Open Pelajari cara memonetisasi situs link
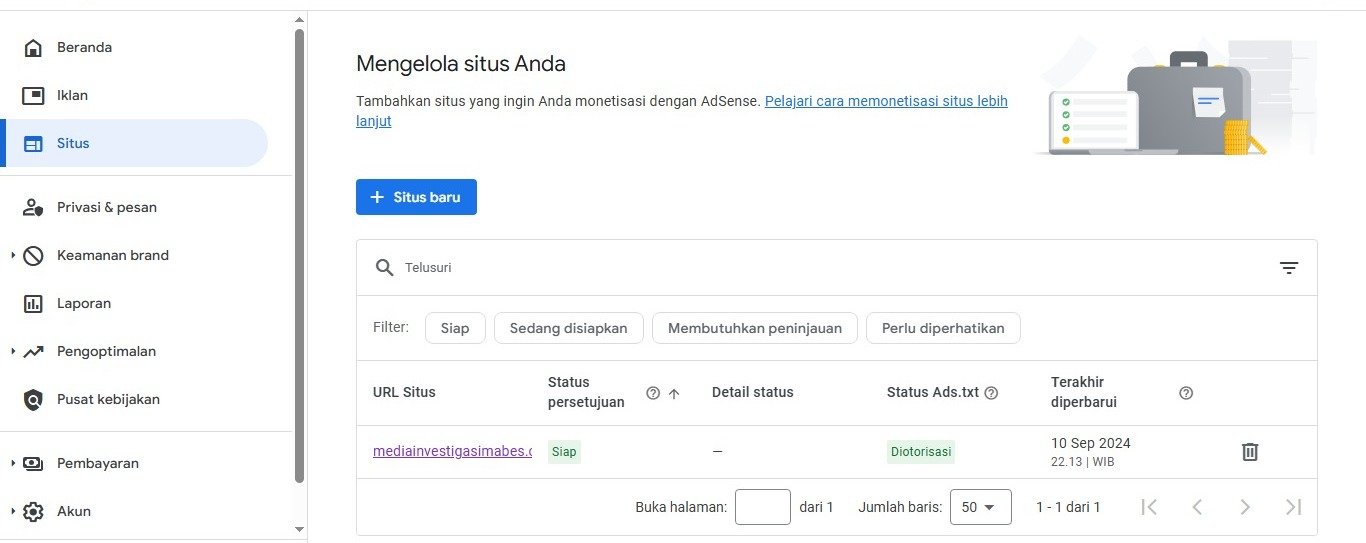This screenshot has width=1366, height=543. (x=886, y=101)
